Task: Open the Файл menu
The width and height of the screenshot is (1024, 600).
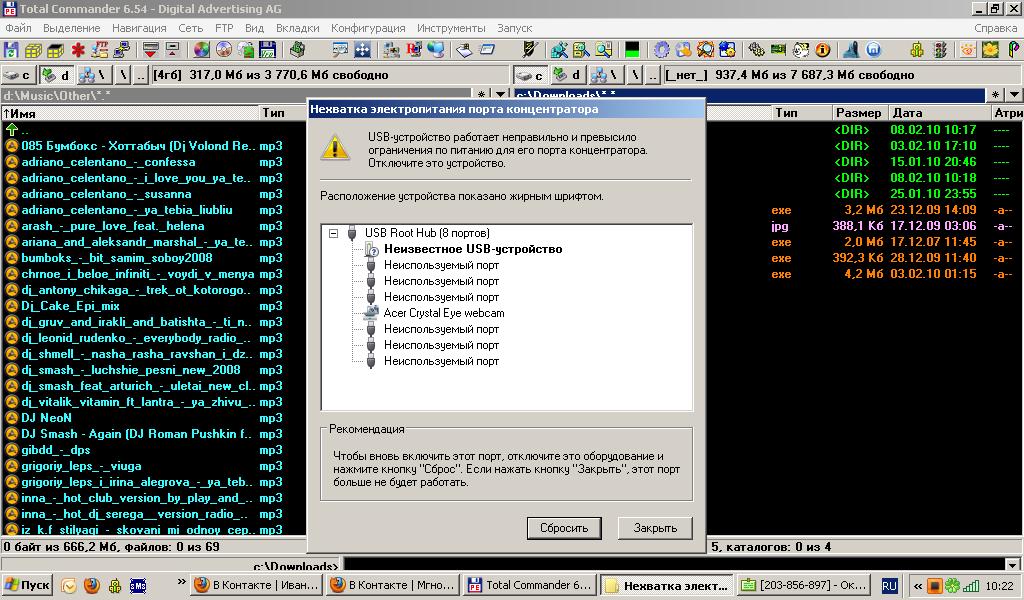Action: pyautogui.click(x=18, y=28)
